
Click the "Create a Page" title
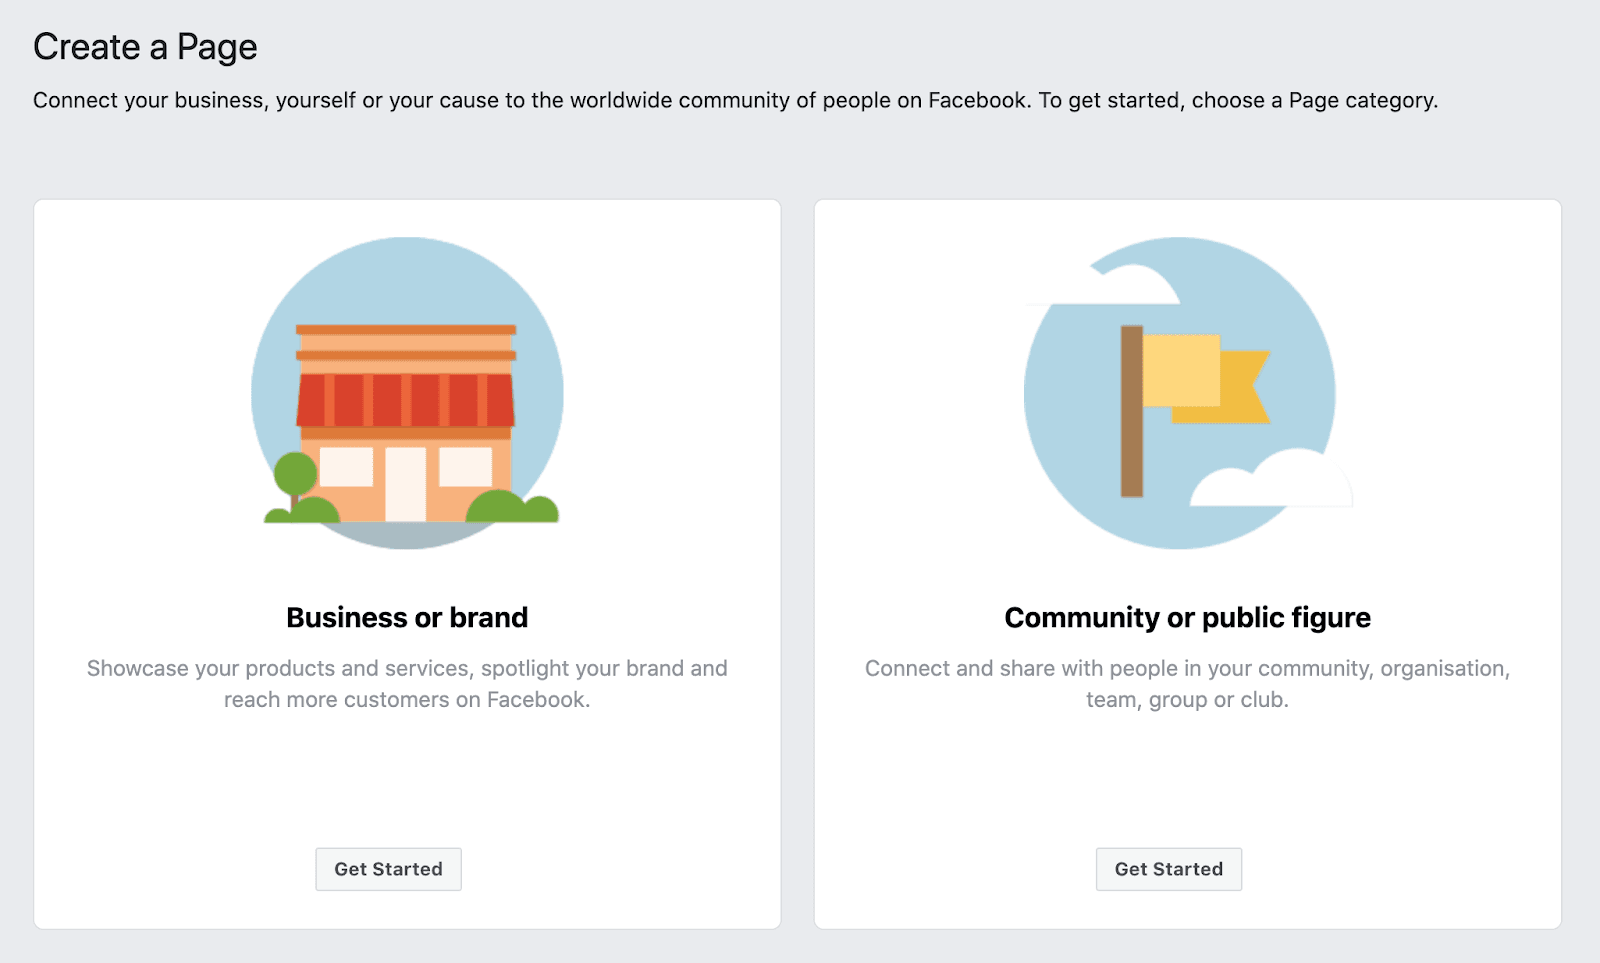pos(145,47)
